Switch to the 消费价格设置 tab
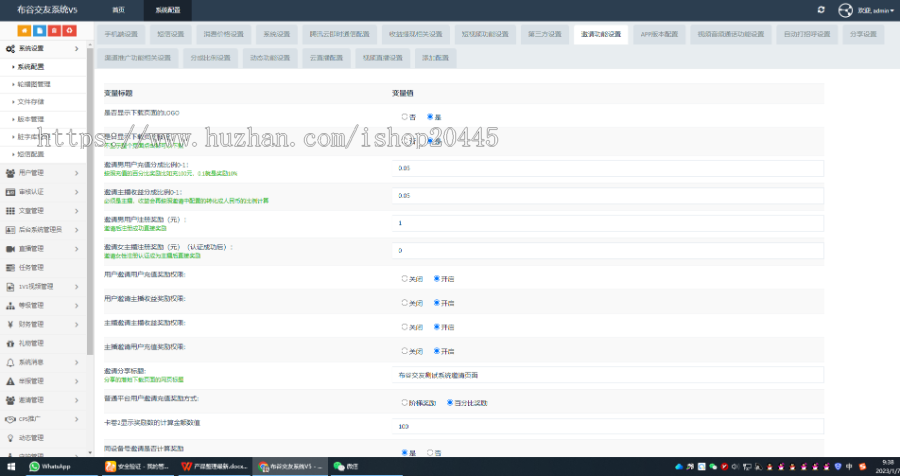 223,34
